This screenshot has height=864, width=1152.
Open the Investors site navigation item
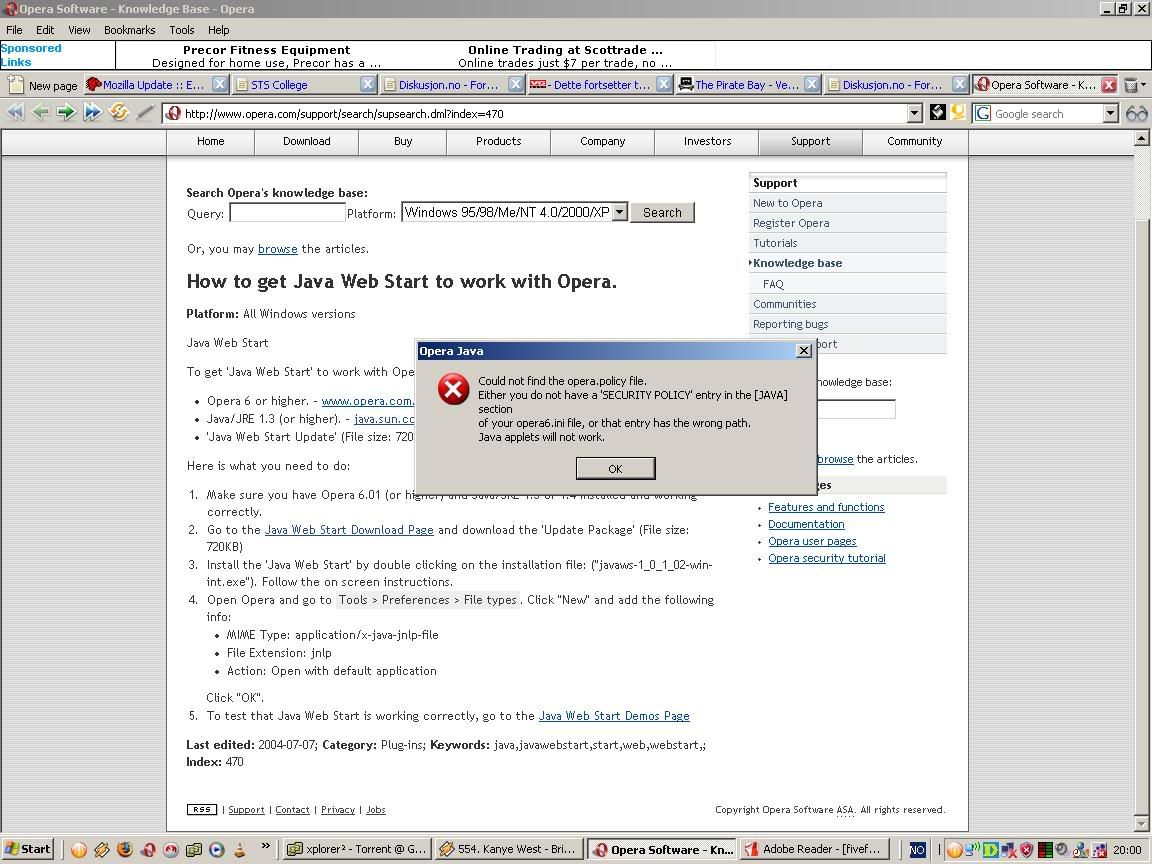click(707, 141)
